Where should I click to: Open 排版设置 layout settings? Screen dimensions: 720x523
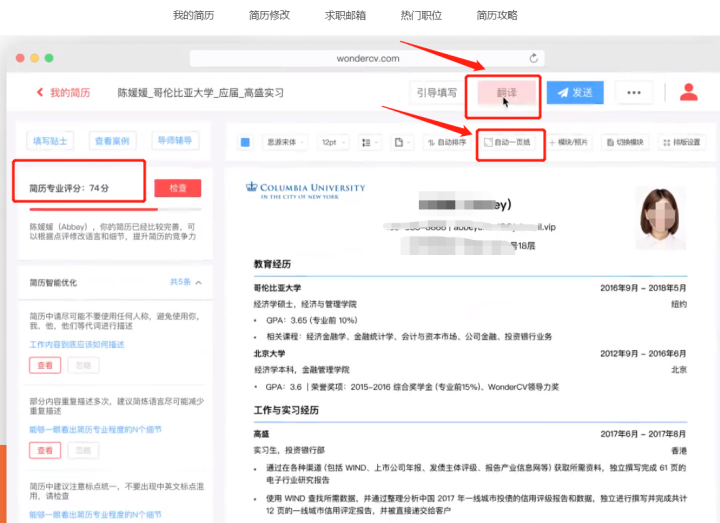click(x=682, y=142)
